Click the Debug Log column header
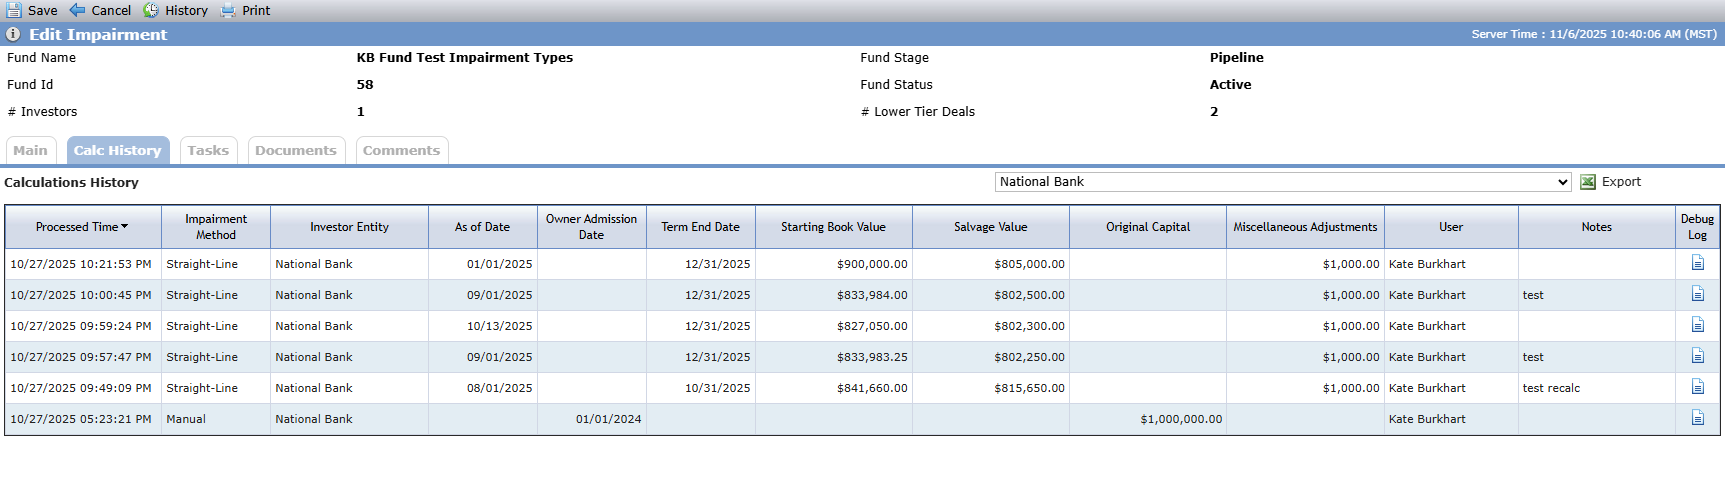Viewport: 1725px width, 493px height. [x=1697, y=227]
